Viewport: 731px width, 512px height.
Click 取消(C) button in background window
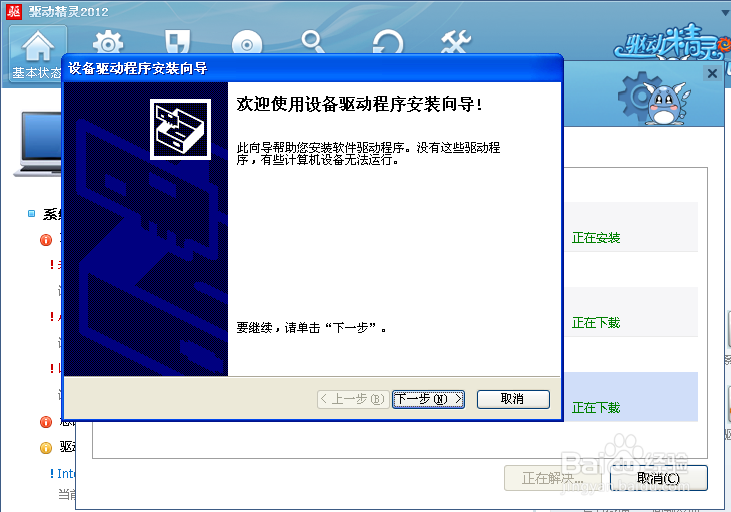coord(658,478)
